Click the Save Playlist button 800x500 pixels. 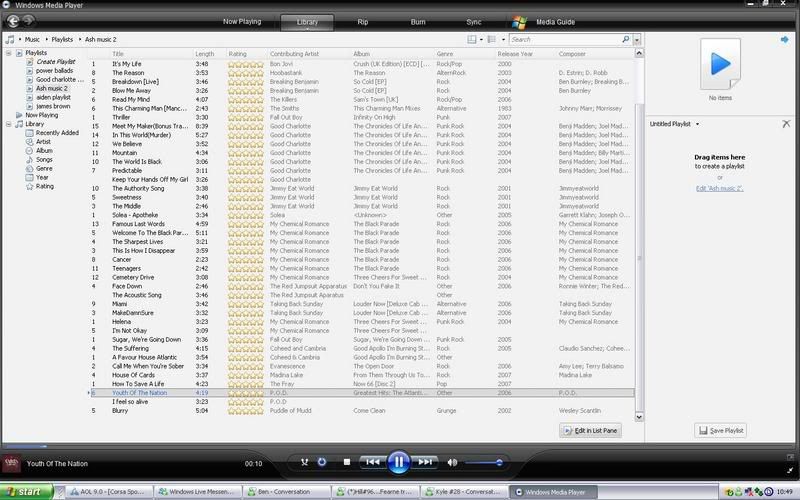pyautogui.click(x=720, y=430)
